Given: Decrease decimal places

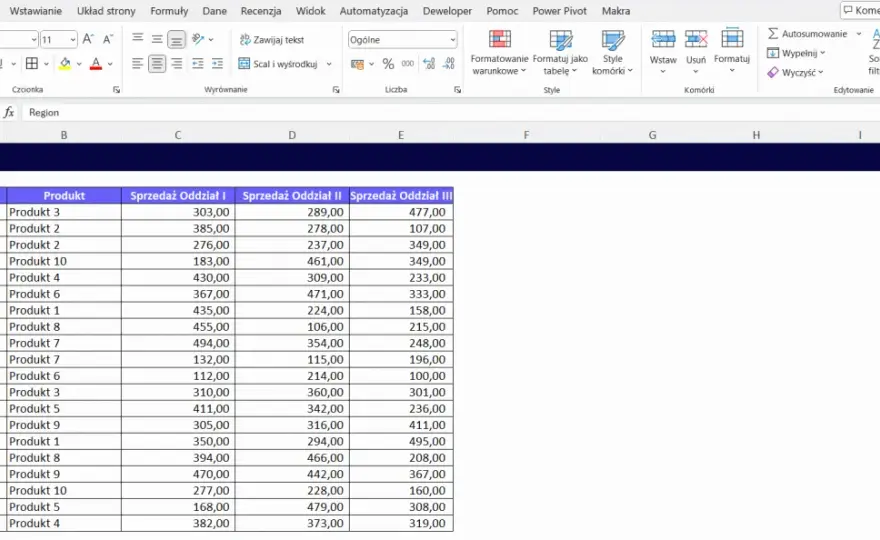Looking at the screenshot, I should click(x=448, y=64).
